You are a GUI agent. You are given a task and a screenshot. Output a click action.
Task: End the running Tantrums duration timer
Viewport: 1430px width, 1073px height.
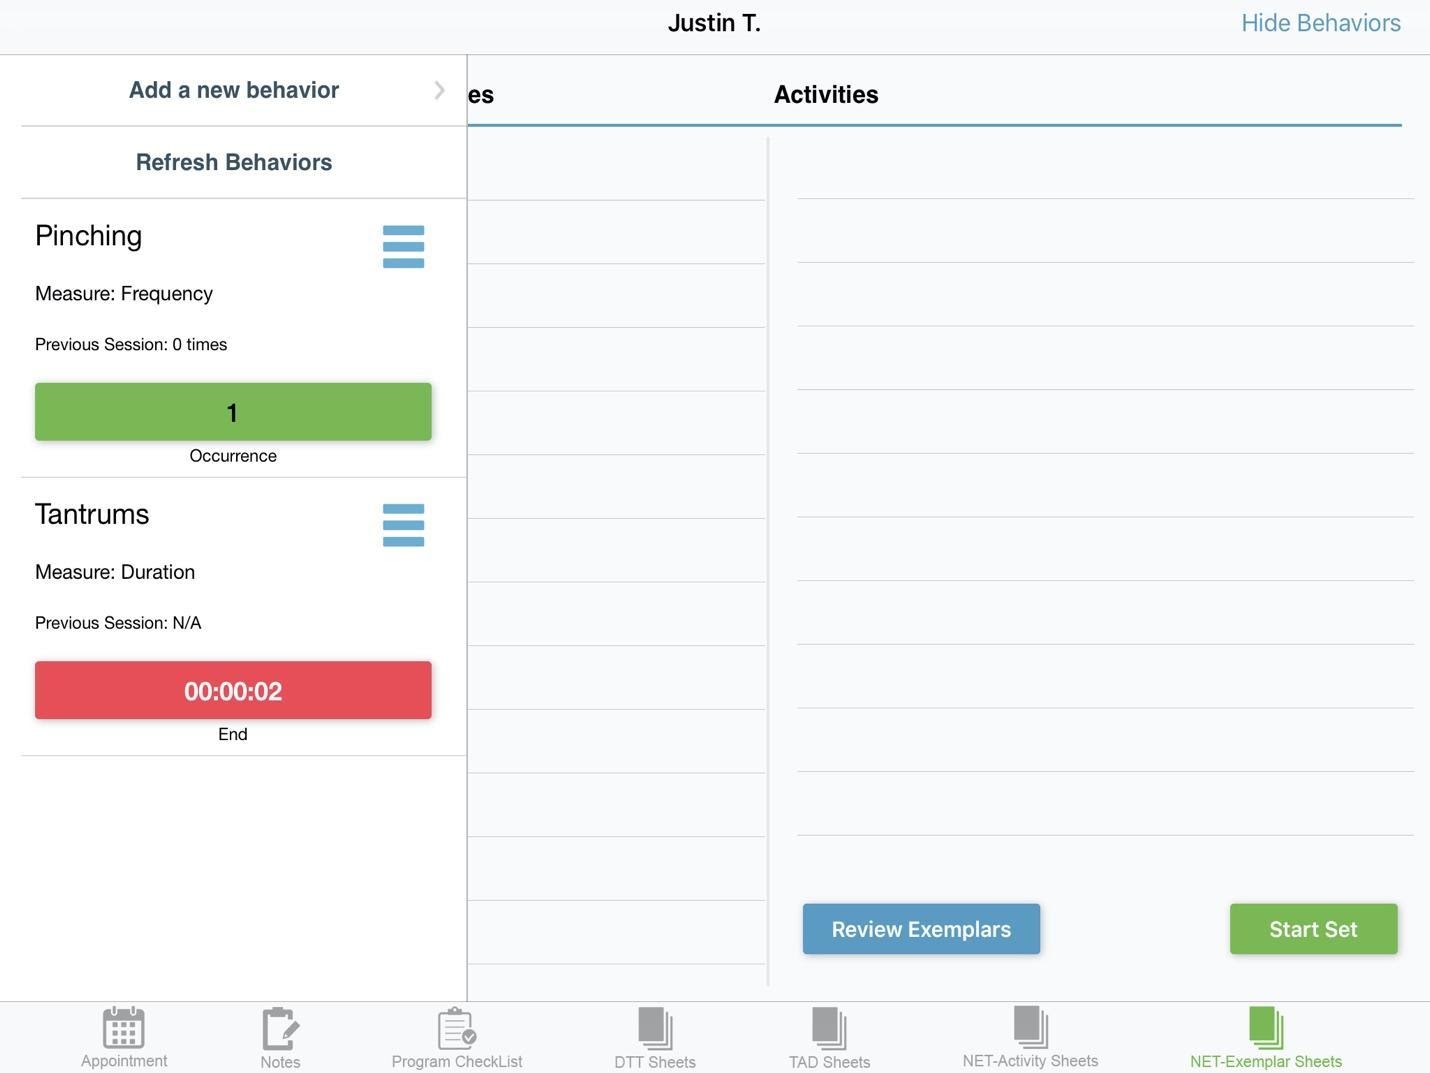[233, 689]
